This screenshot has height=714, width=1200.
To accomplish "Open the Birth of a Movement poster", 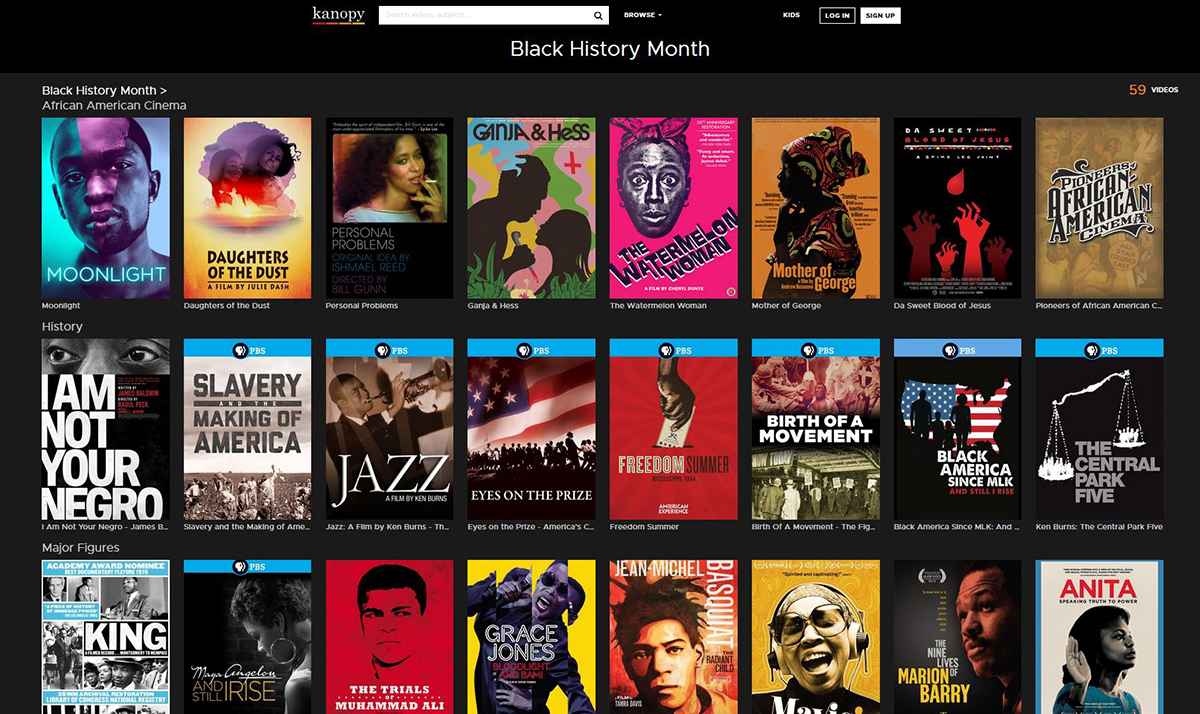I will 816,429.
